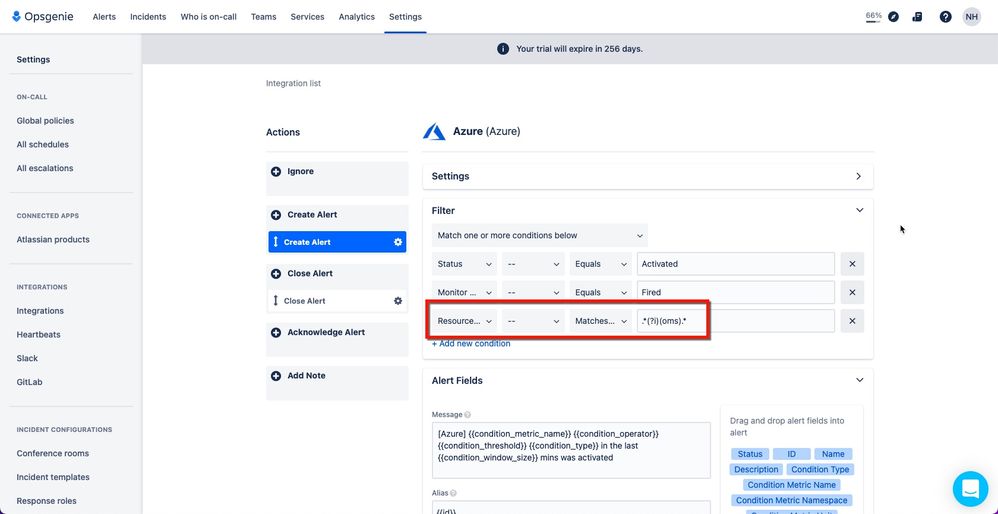The image size is (998, 514).
Task: Open Incident templates in sidebar
Action: tap(53, 477)
